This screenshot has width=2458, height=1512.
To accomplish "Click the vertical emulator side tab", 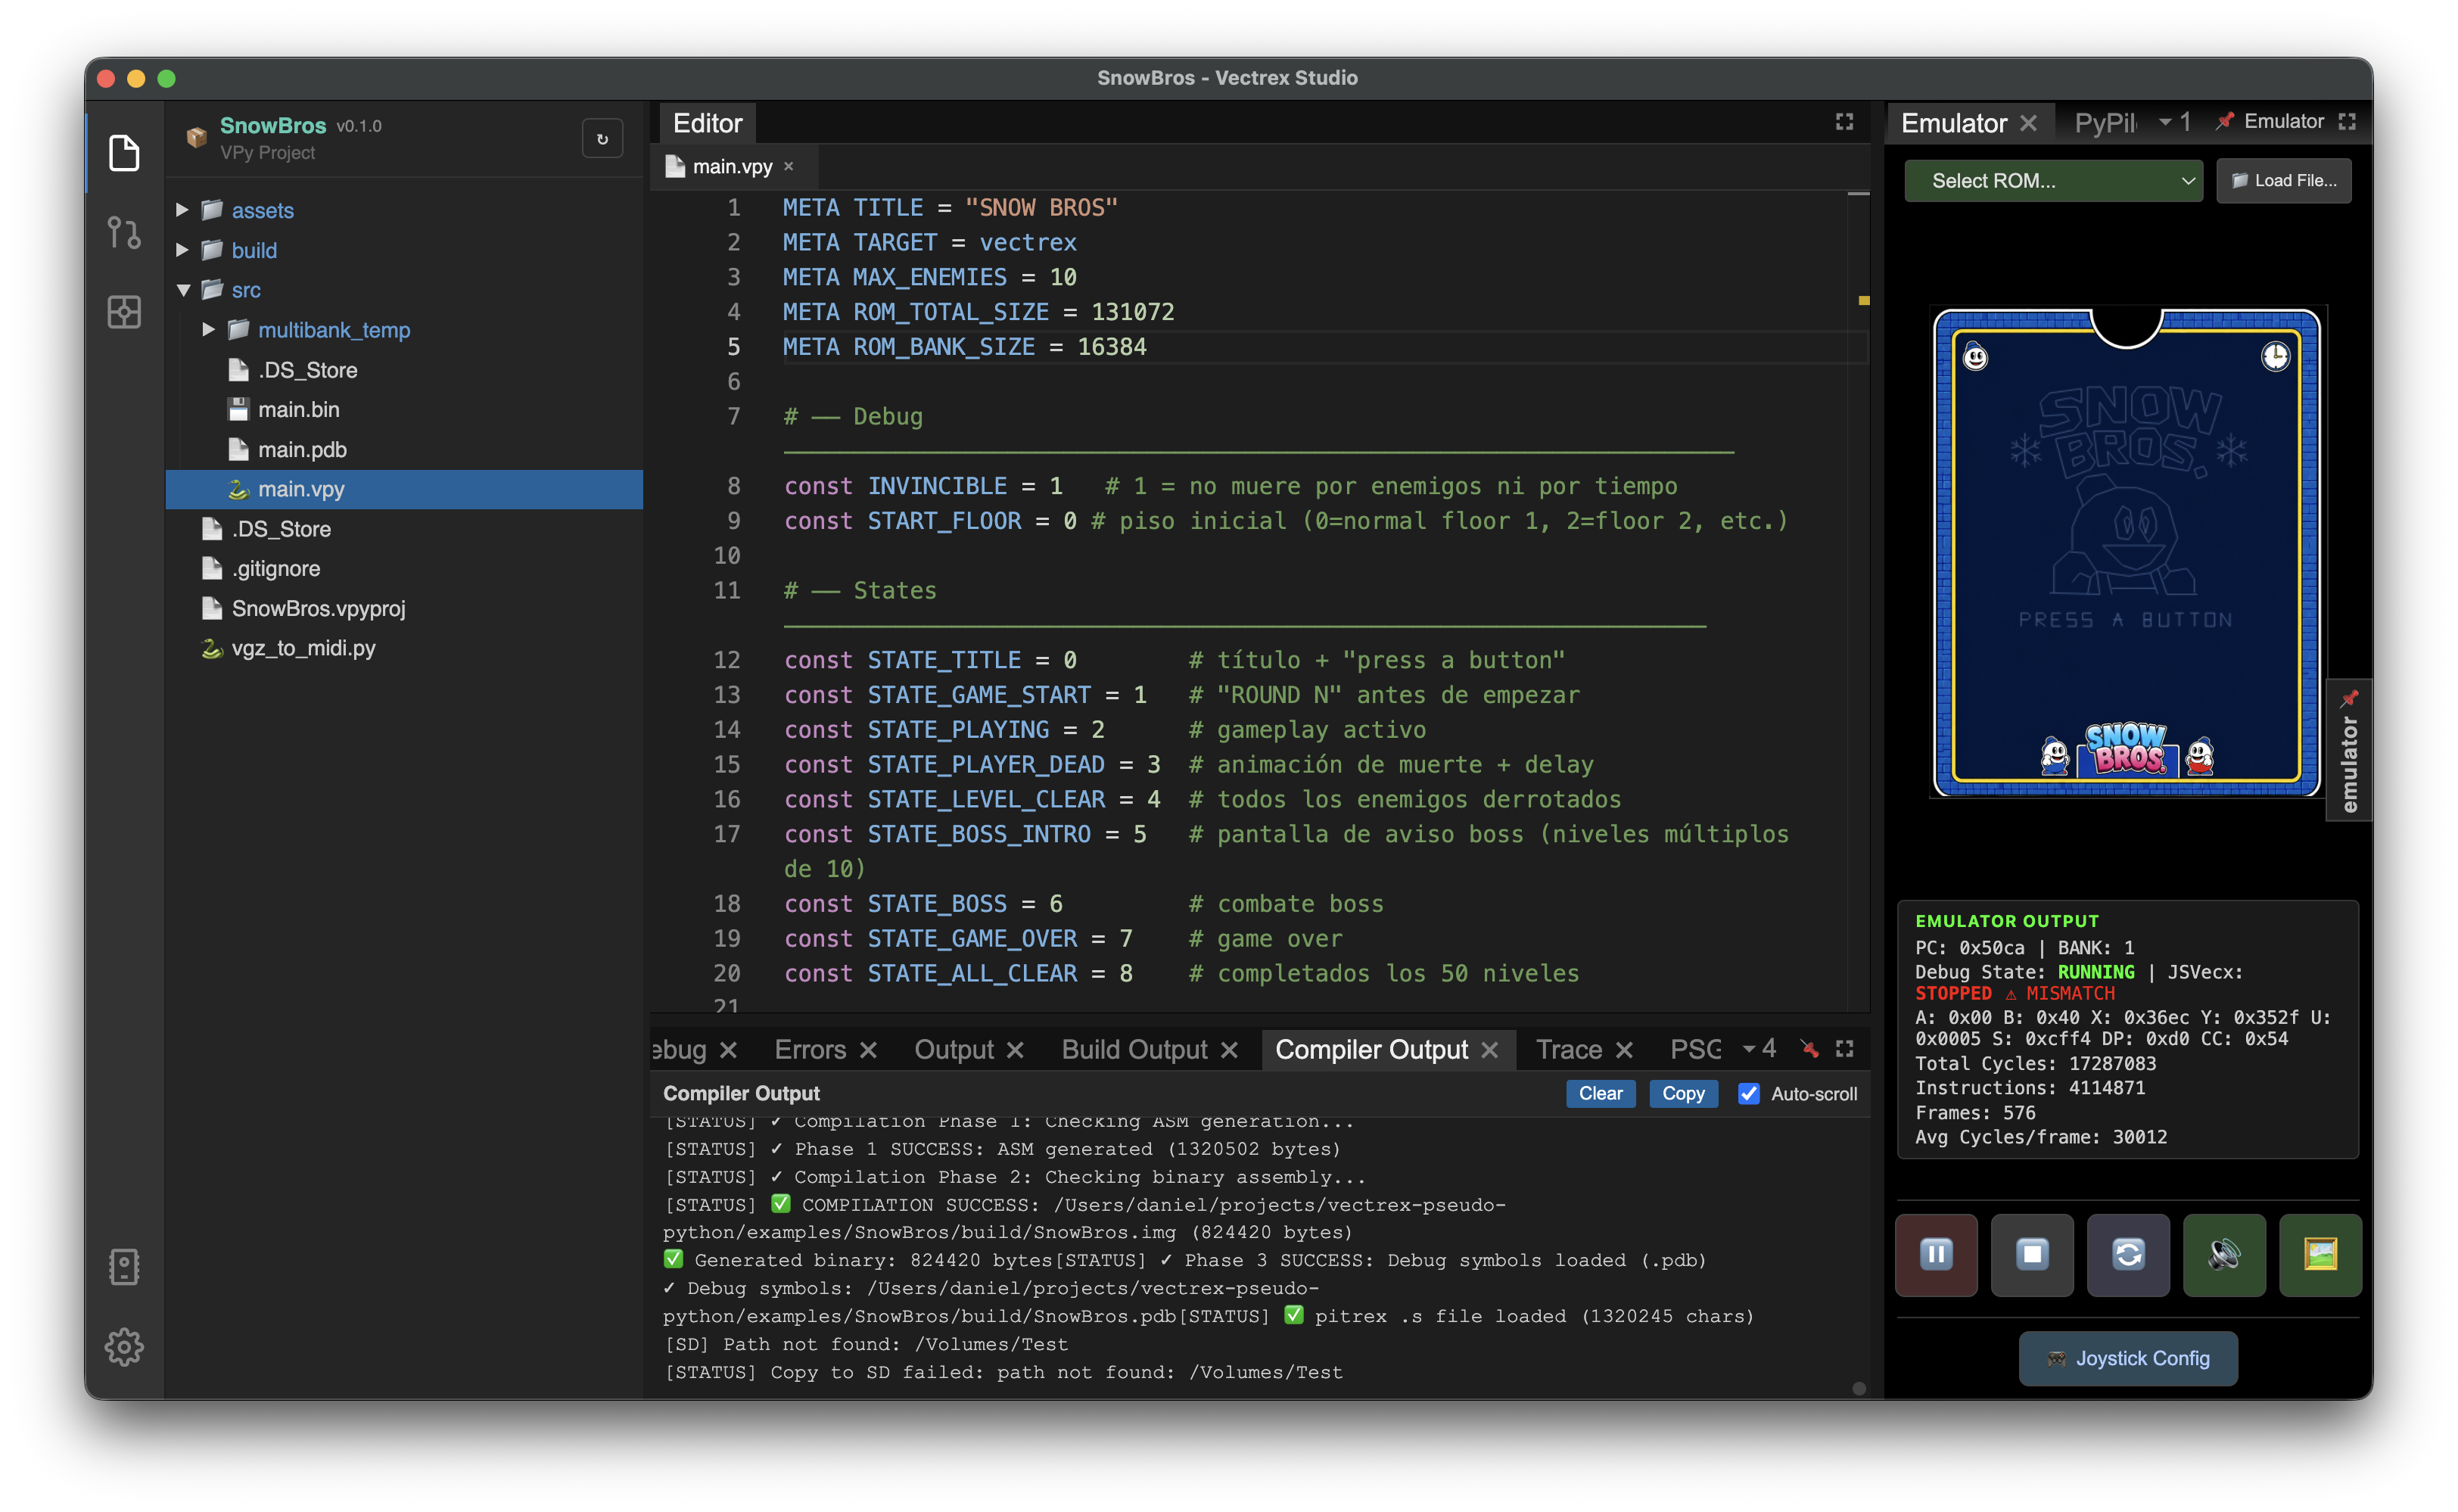I will tap(2349, 751).
